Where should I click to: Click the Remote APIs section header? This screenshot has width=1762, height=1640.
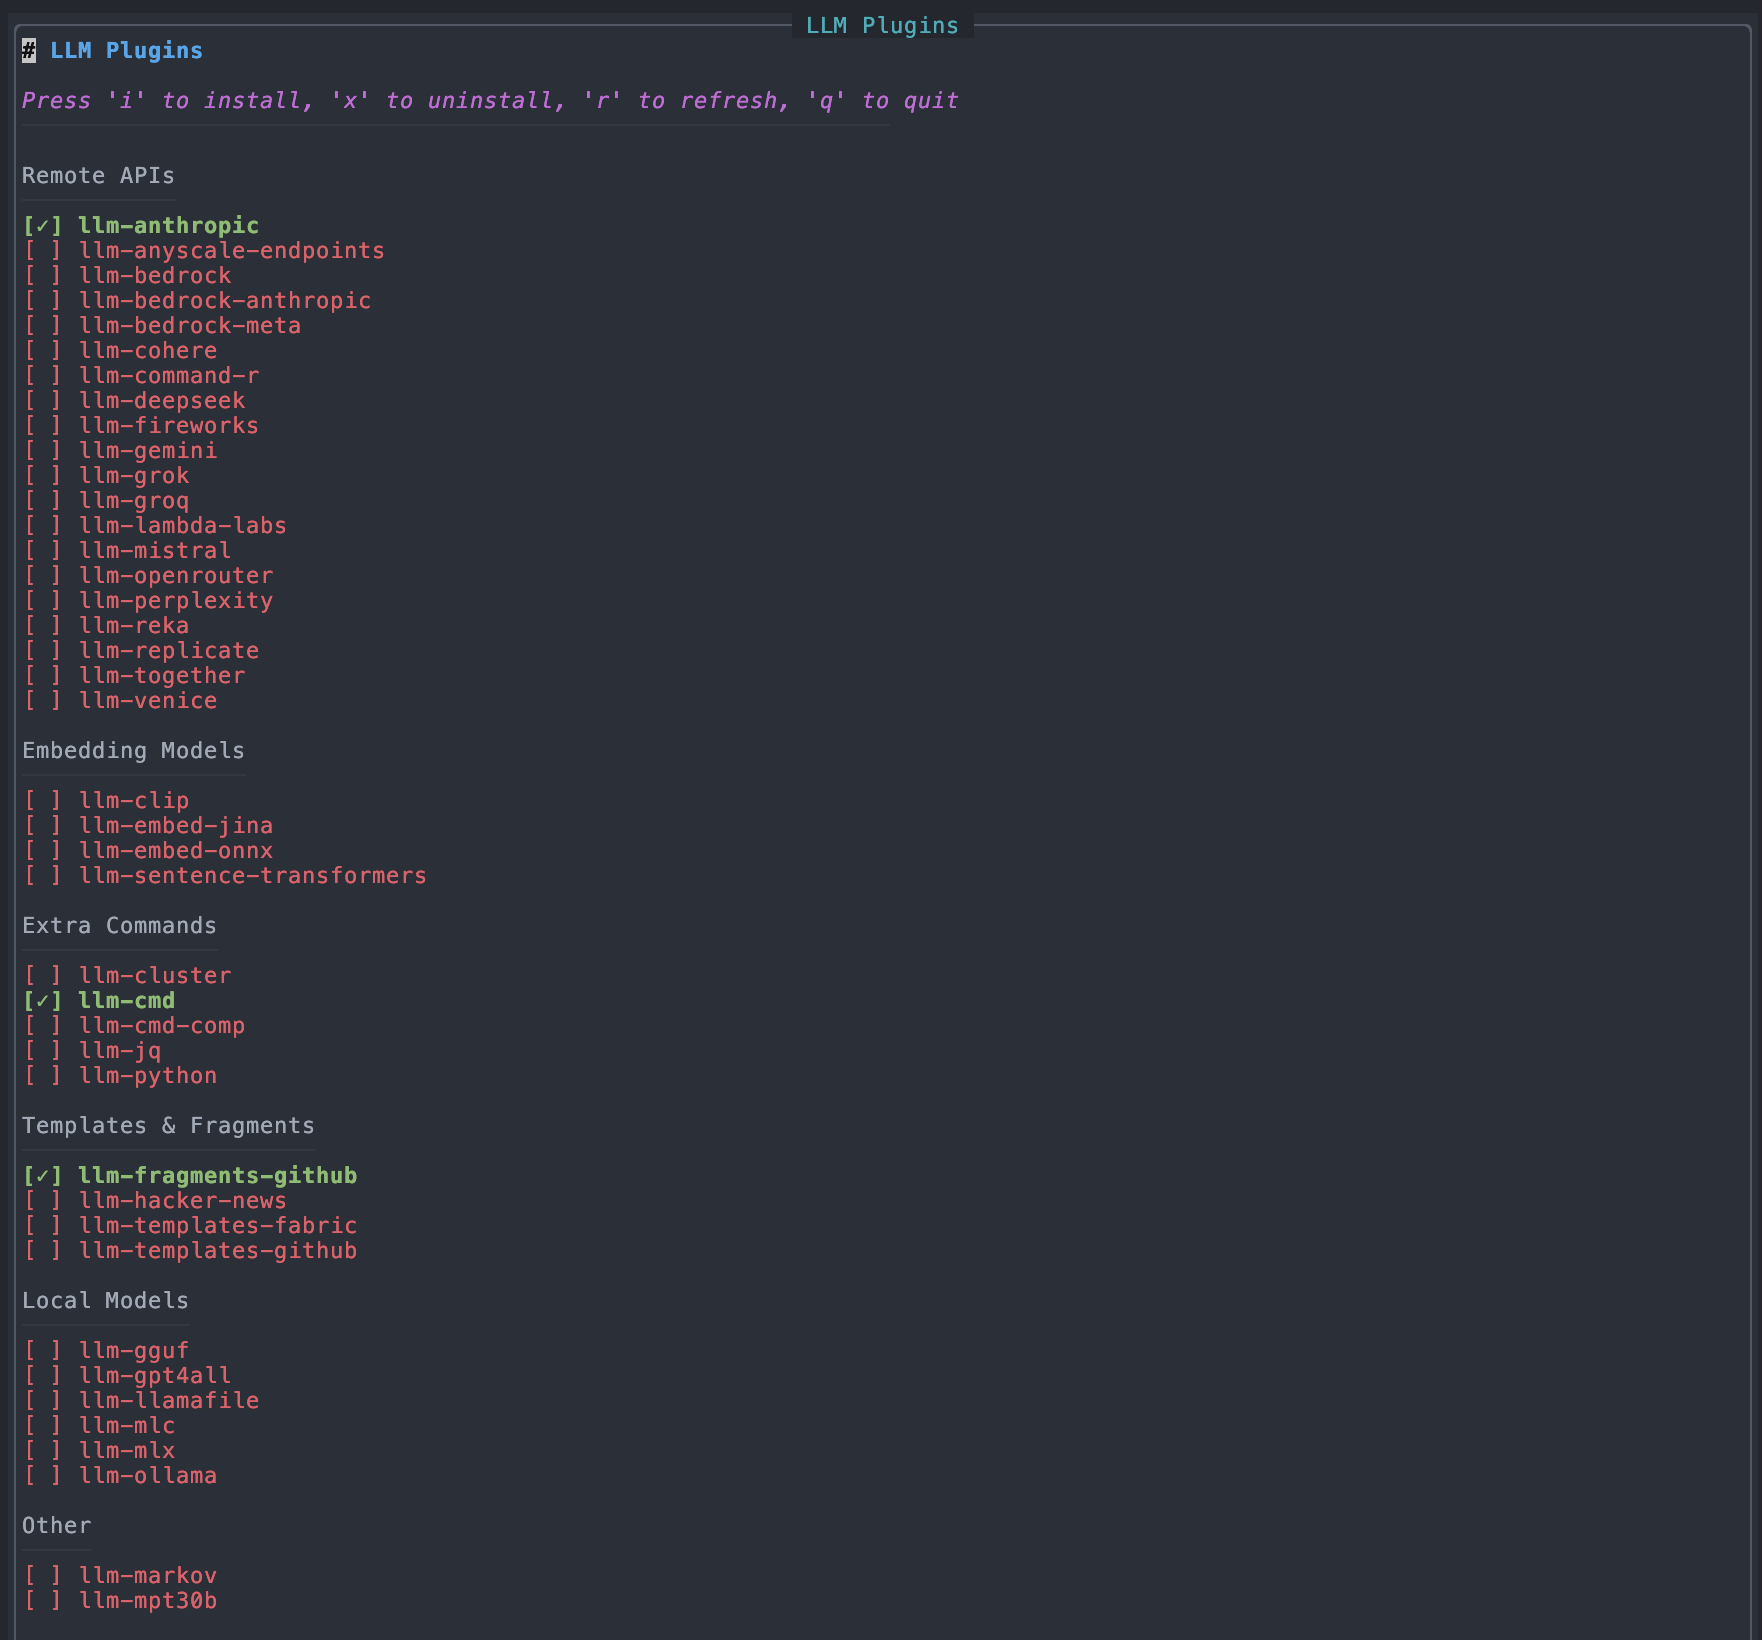97,175
